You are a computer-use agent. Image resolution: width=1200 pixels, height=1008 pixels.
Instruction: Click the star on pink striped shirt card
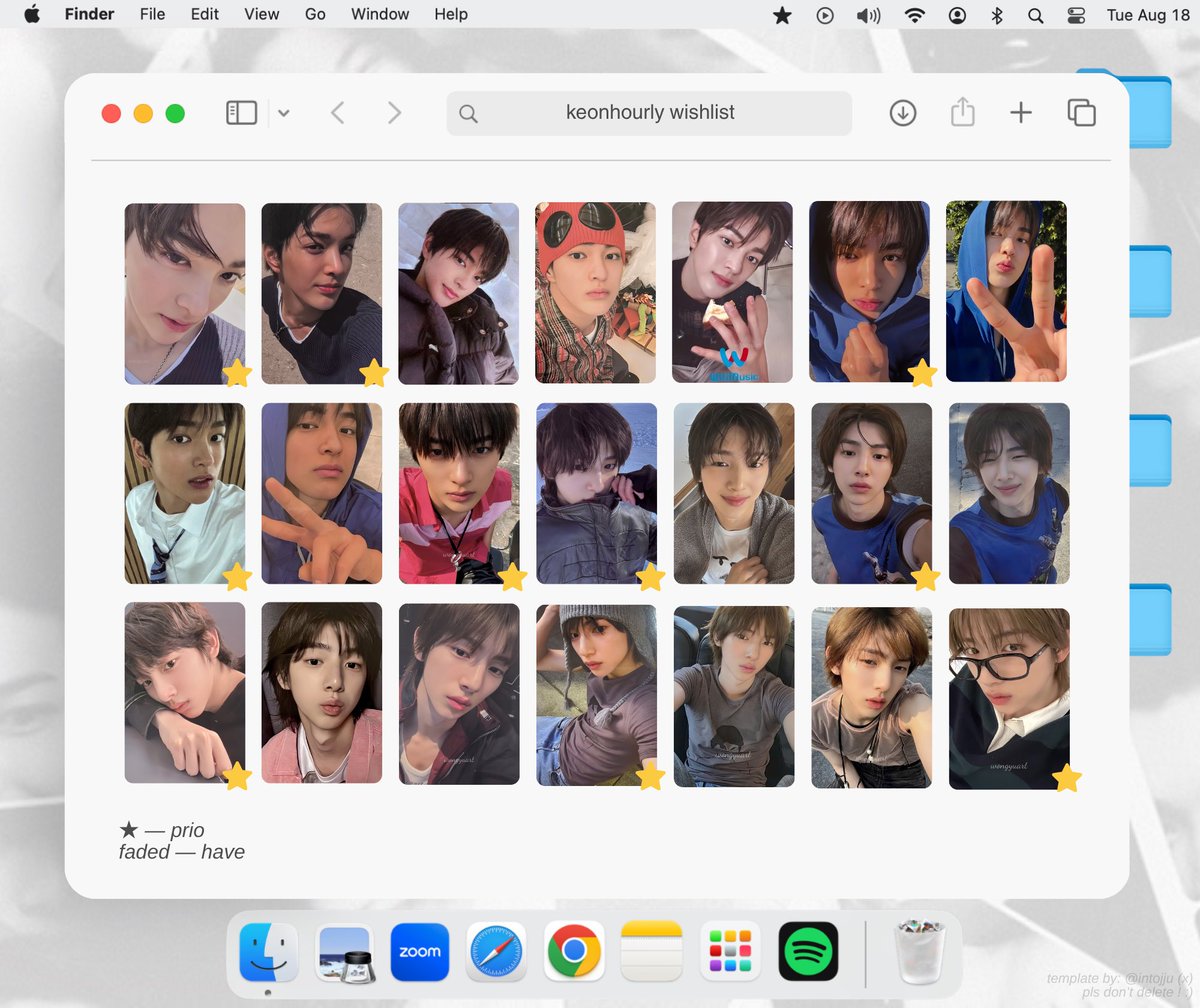512,577
